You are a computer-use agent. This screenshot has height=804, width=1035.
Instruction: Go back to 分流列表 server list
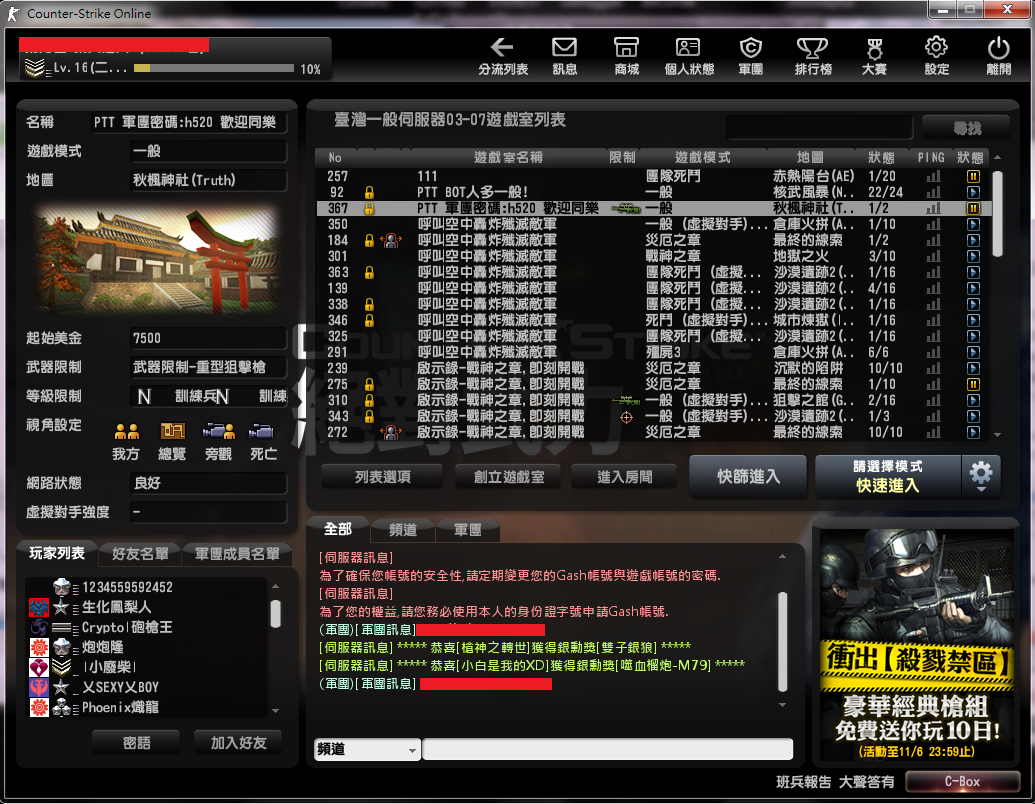502,55
